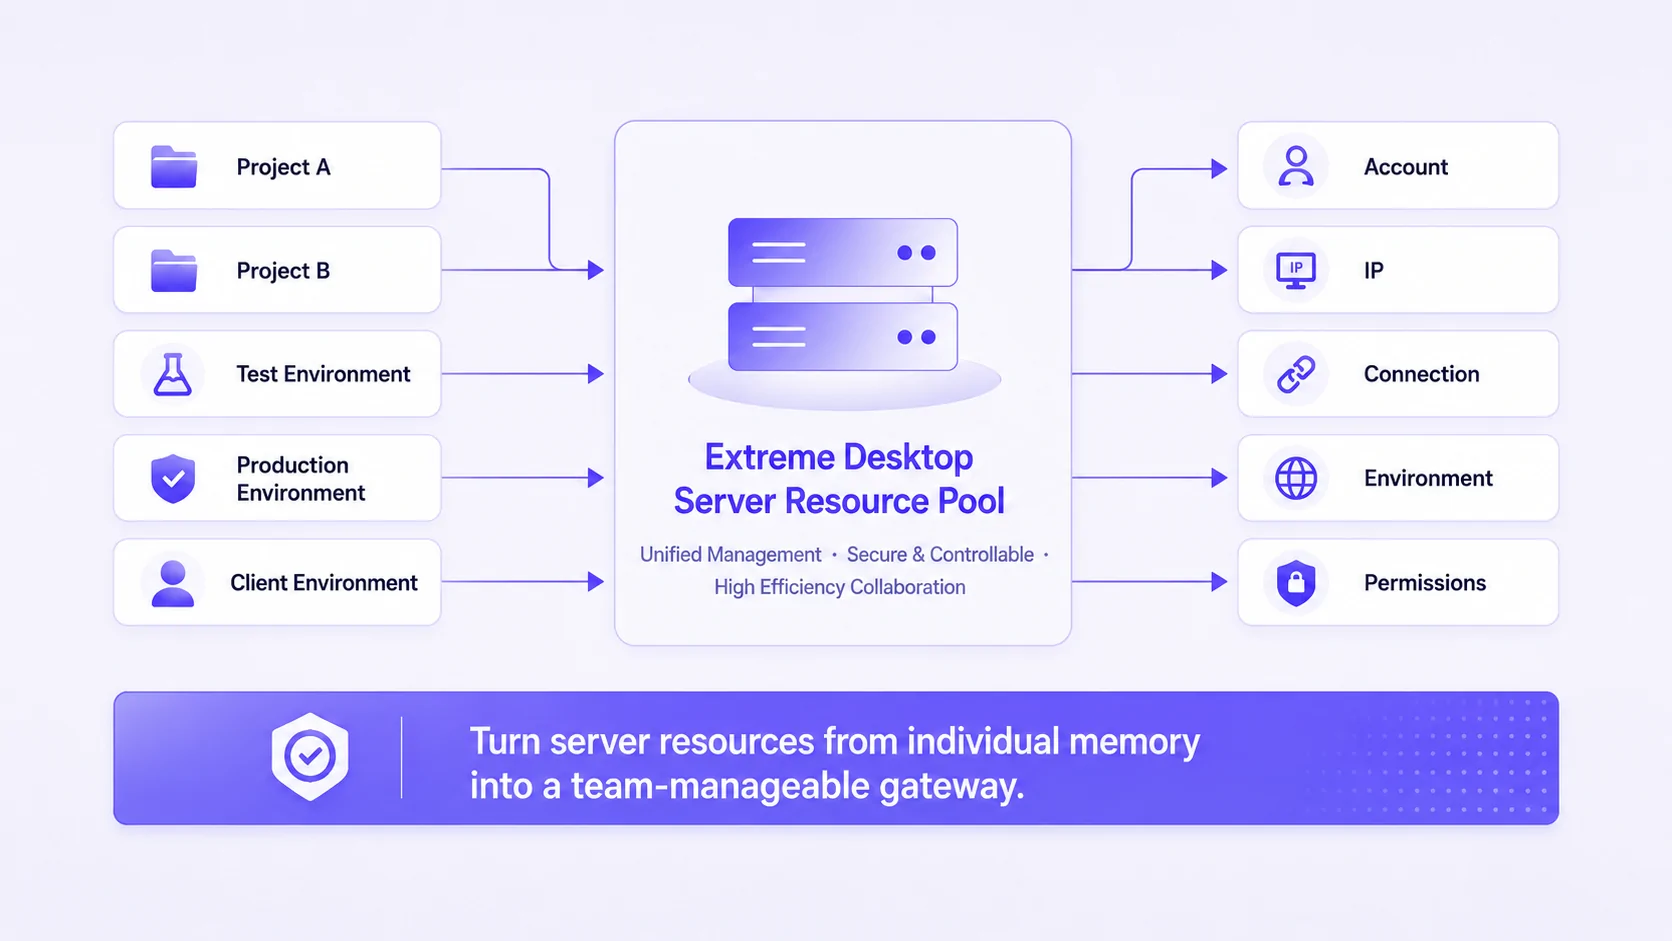
Task: Select the Production Environment label
Action: coord(300,479)
